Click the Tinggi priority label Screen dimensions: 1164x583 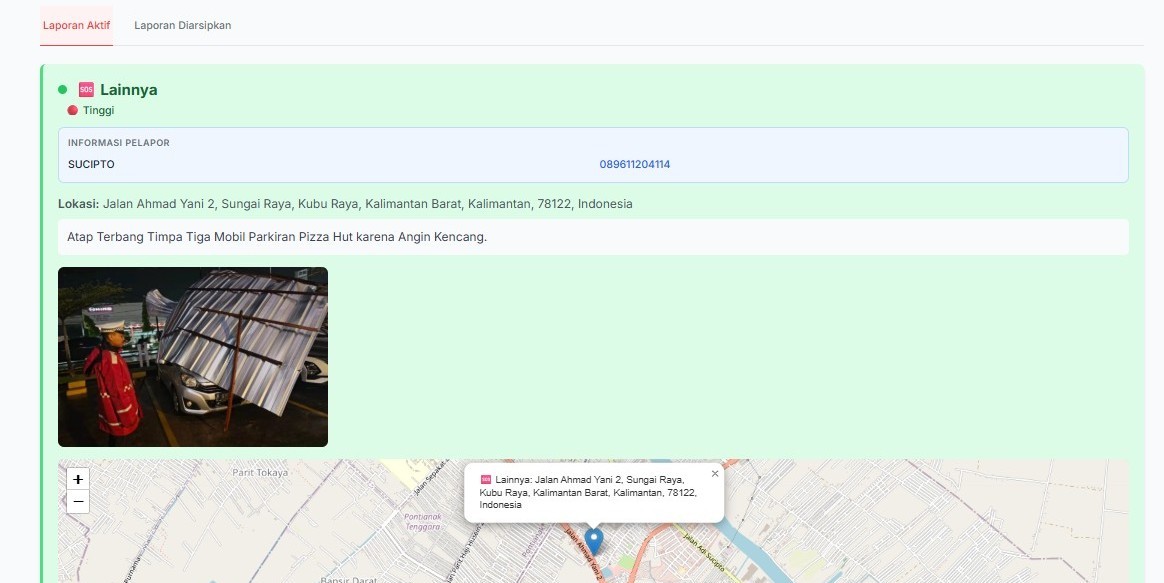[98, 110]
